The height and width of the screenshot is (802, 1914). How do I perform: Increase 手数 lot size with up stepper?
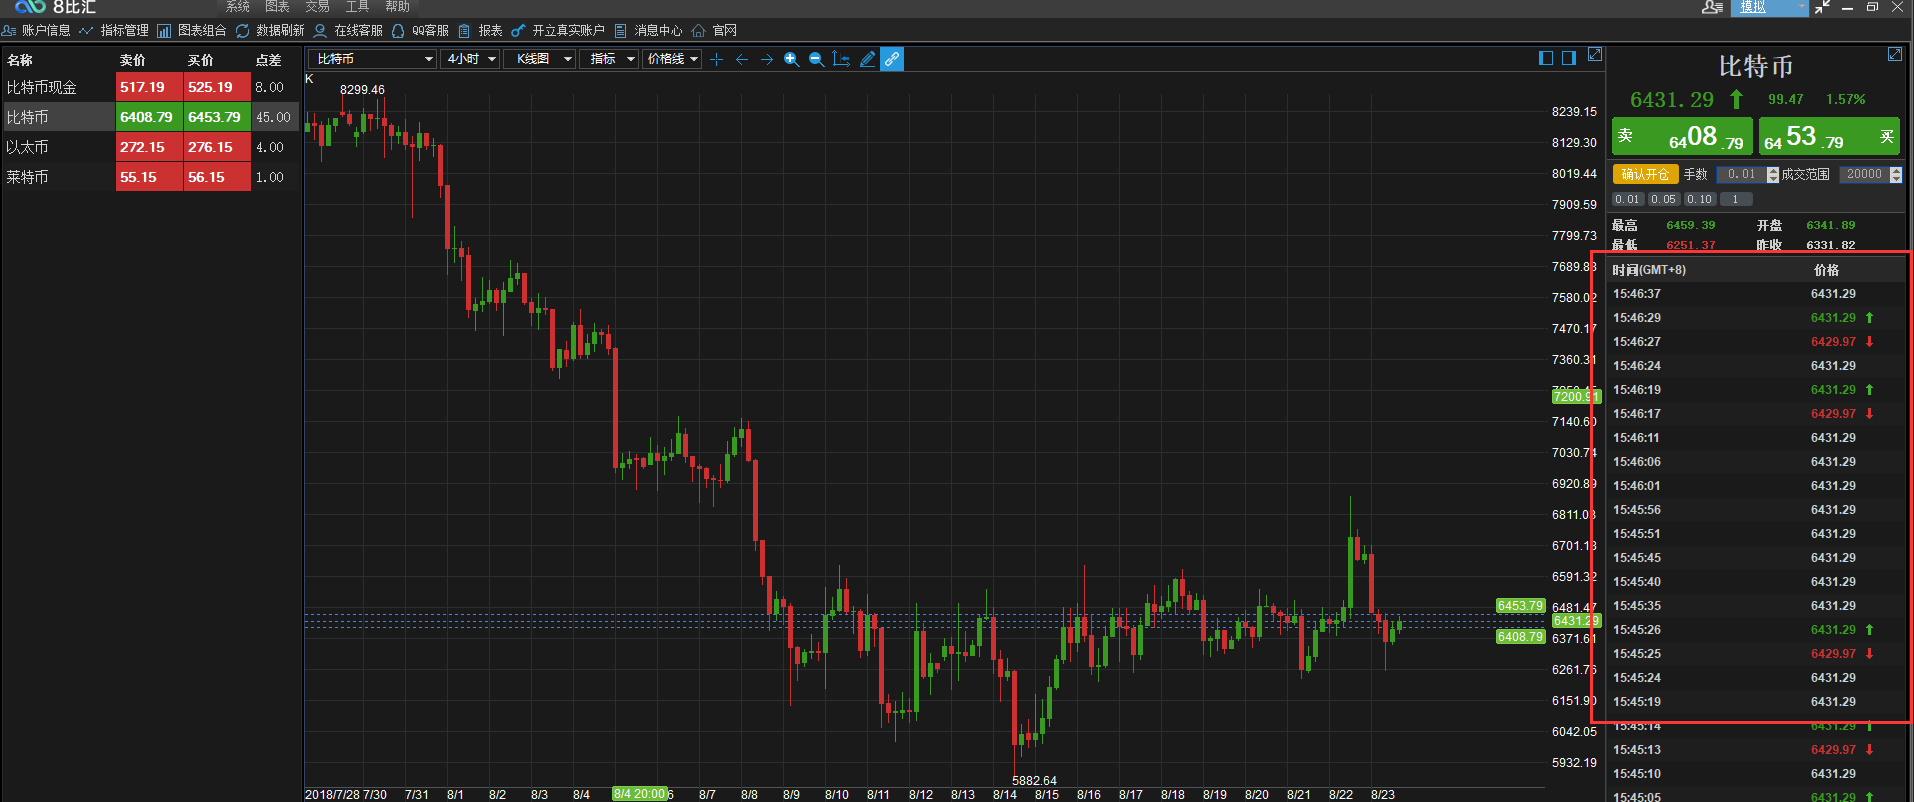[x=1773, y=170]
